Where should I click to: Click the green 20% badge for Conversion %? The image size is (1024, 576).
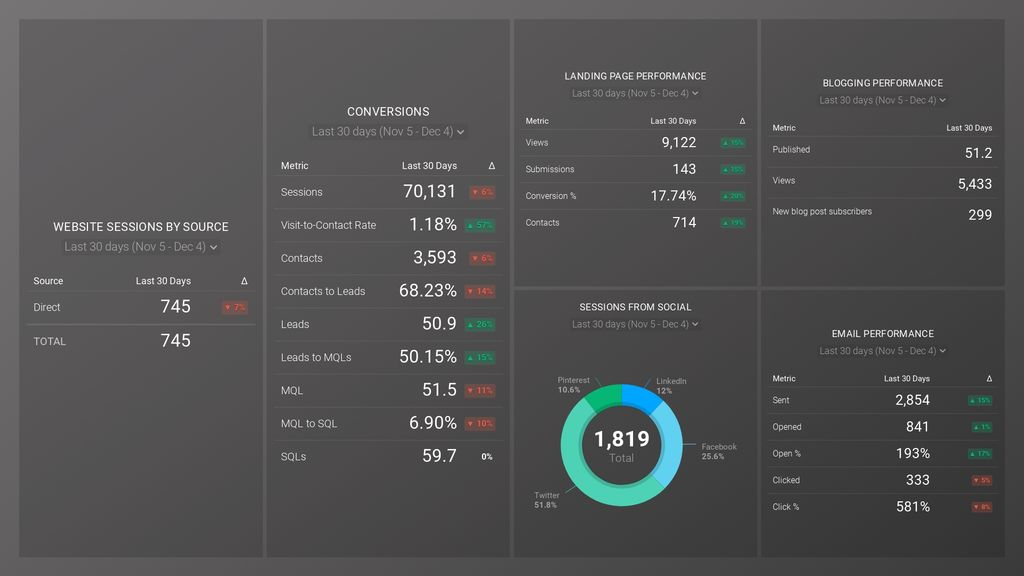(733, 196)
